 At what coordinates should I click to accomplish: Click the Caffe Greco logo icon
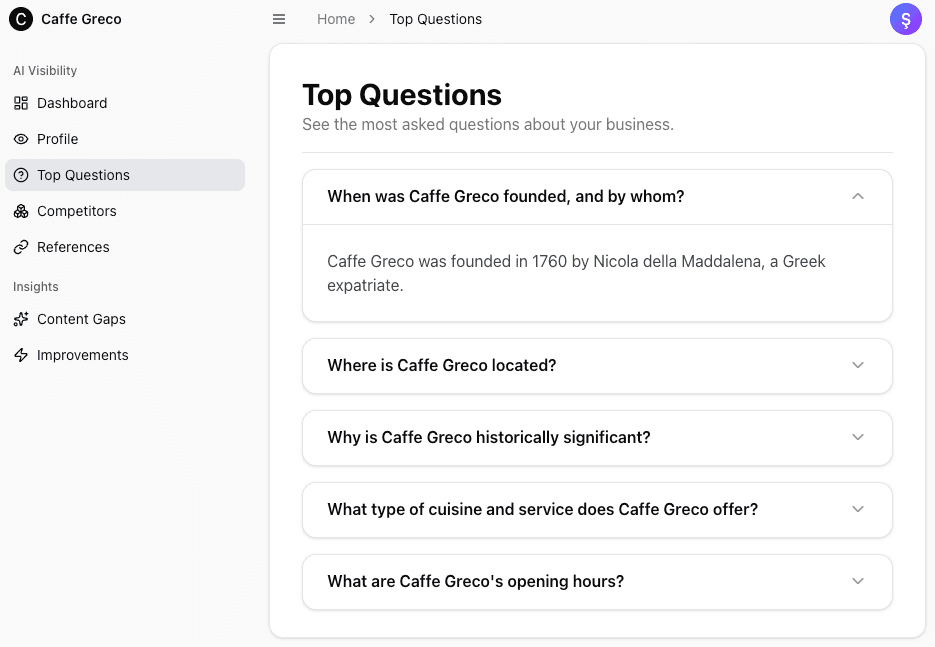point(21,19)
